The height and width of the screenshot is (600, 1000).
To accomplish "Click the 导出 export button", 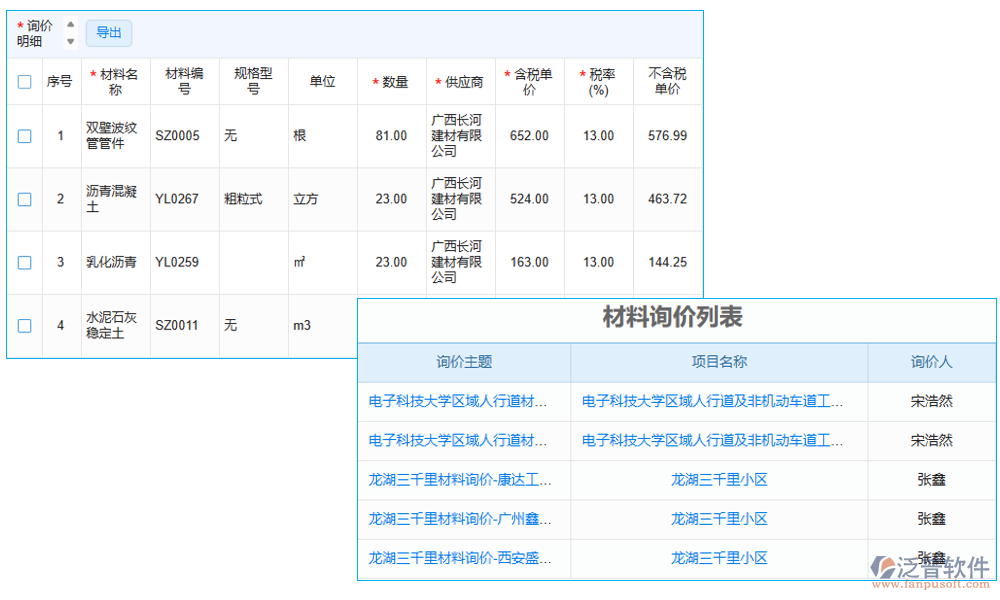I will (x=108, y=33).
